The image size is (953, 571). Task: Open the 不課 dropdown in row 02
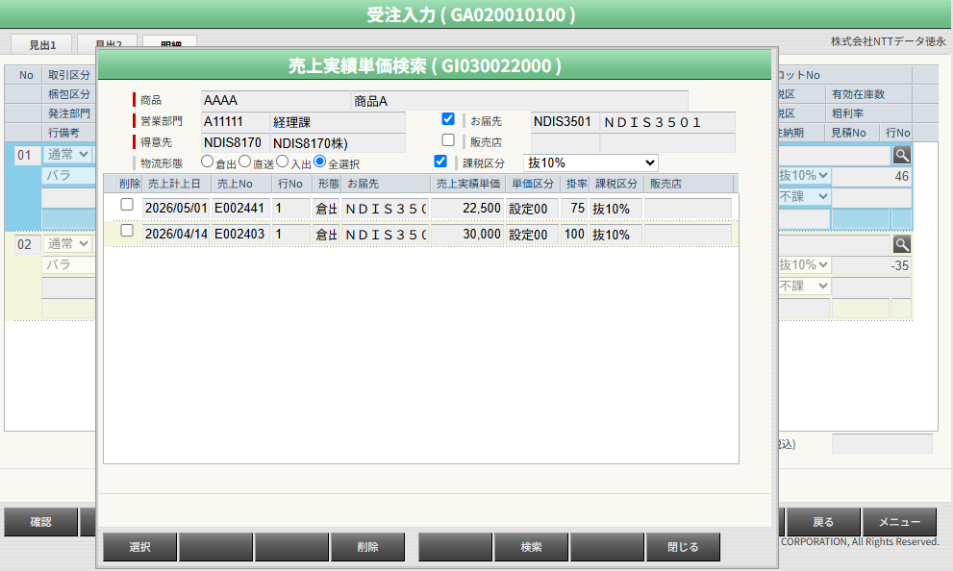point(803,286)
